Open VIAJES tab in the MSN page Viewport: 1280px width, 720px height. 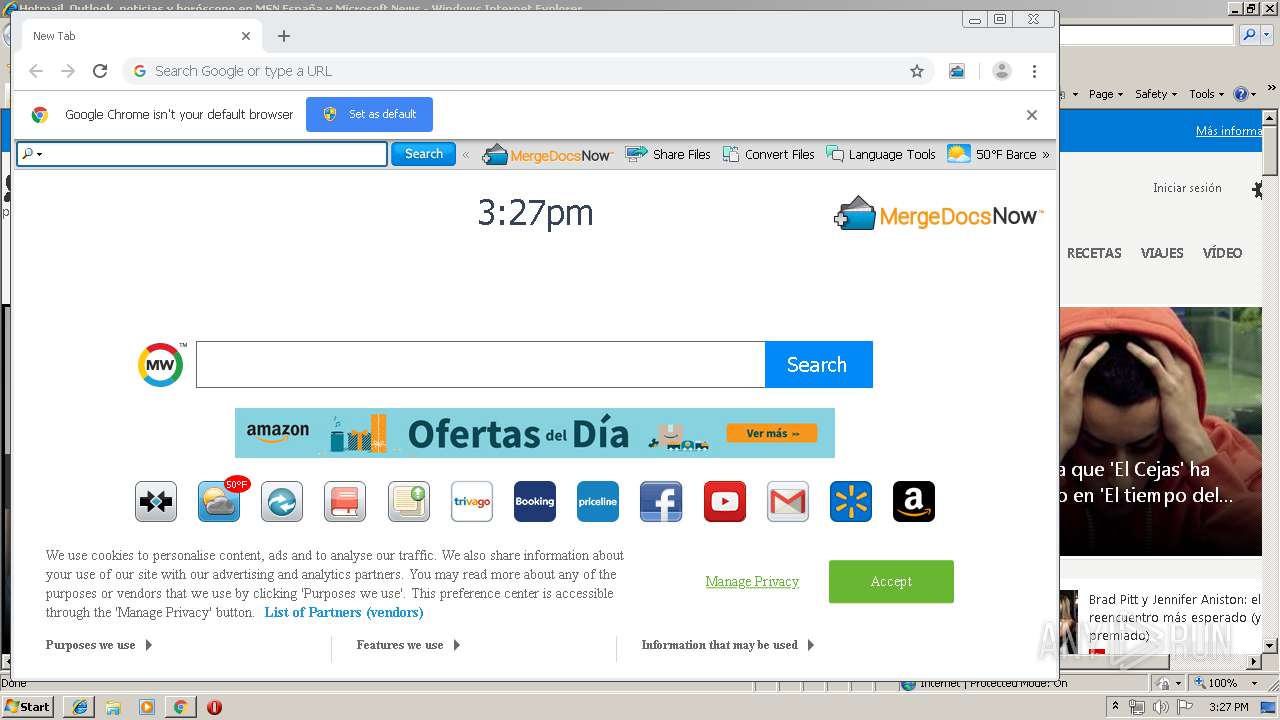click(1162, 253)
